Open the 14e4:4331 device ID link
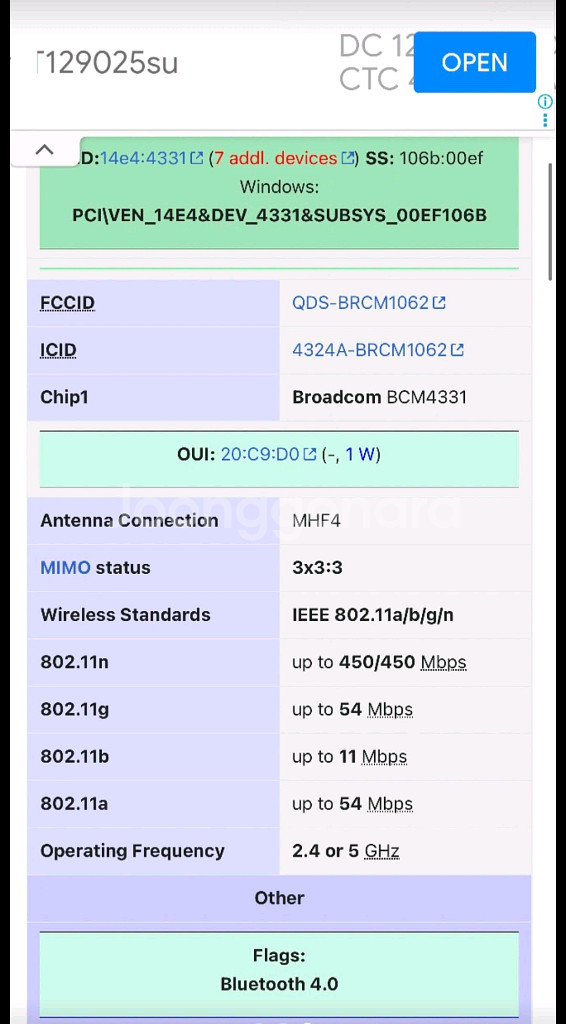 (x=144, y=158)
